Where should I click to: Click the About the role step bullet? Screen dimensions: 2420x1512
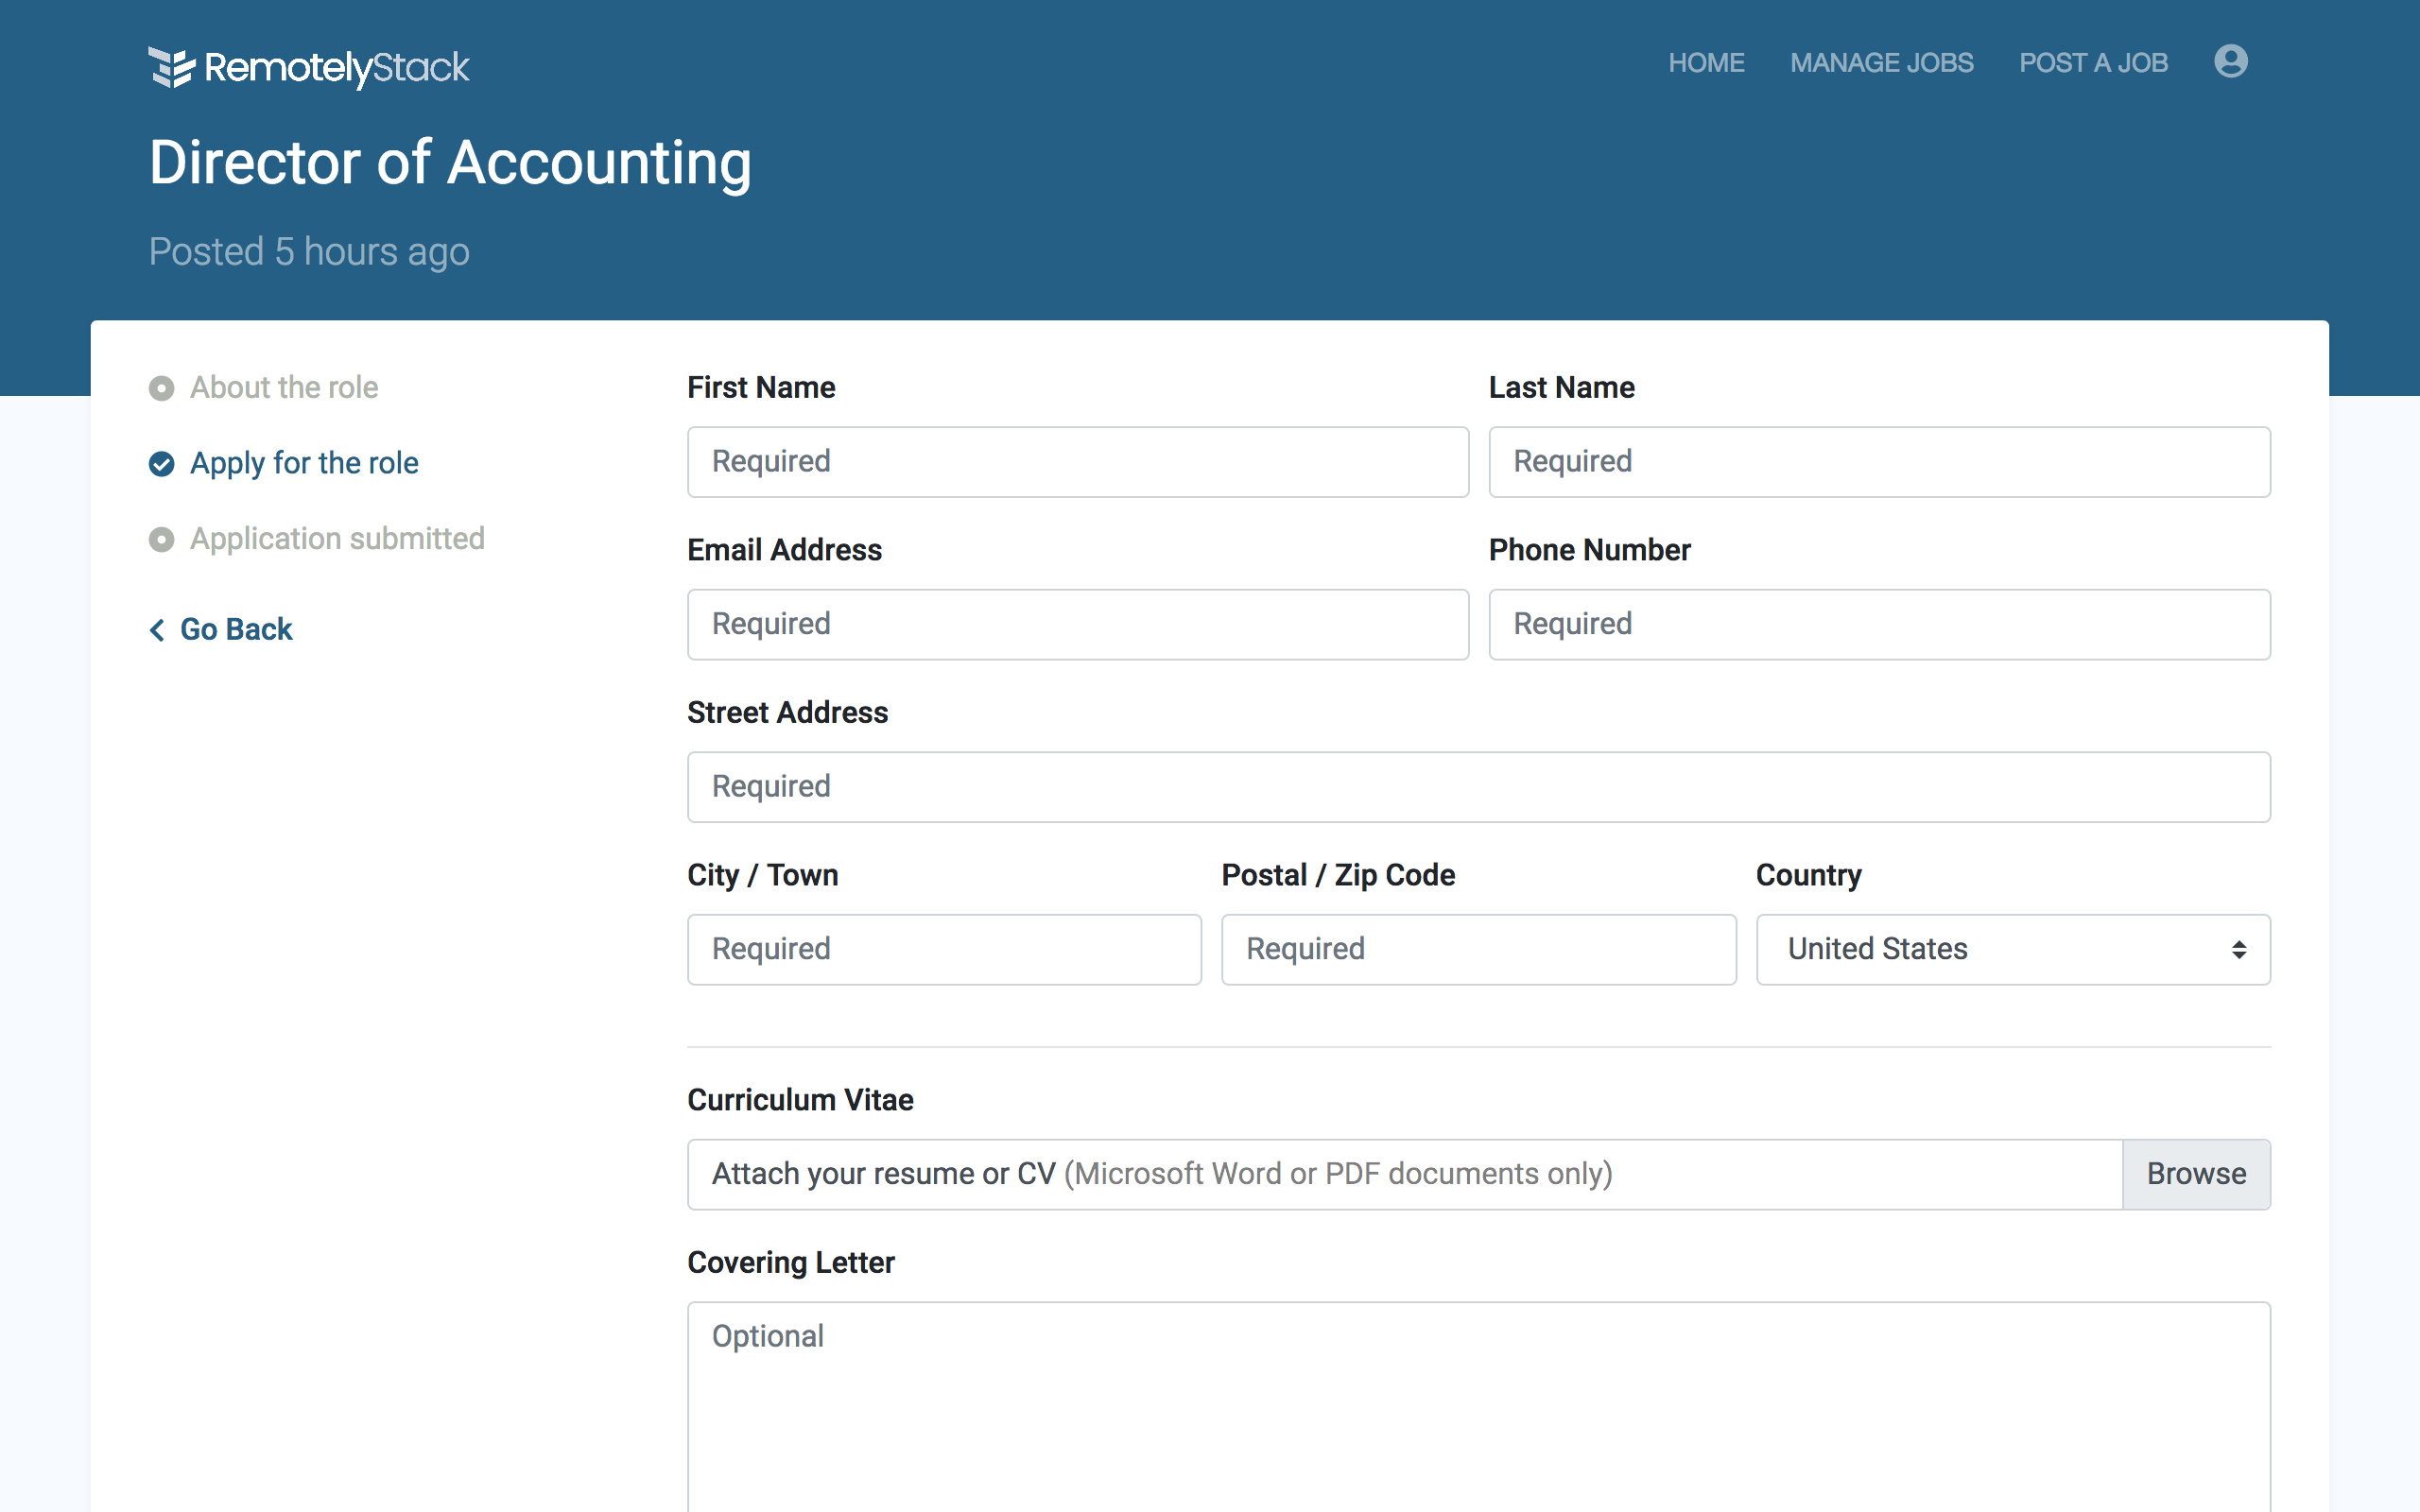[x=161, y=388]
